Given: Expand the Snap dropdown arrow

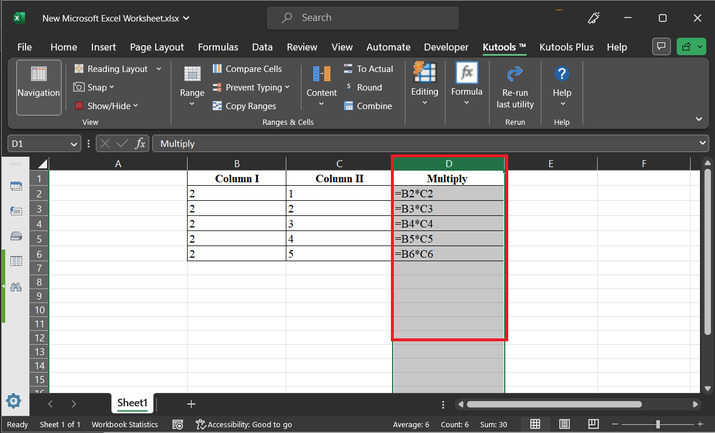Looking at the screenshot, I should [112, 87].
